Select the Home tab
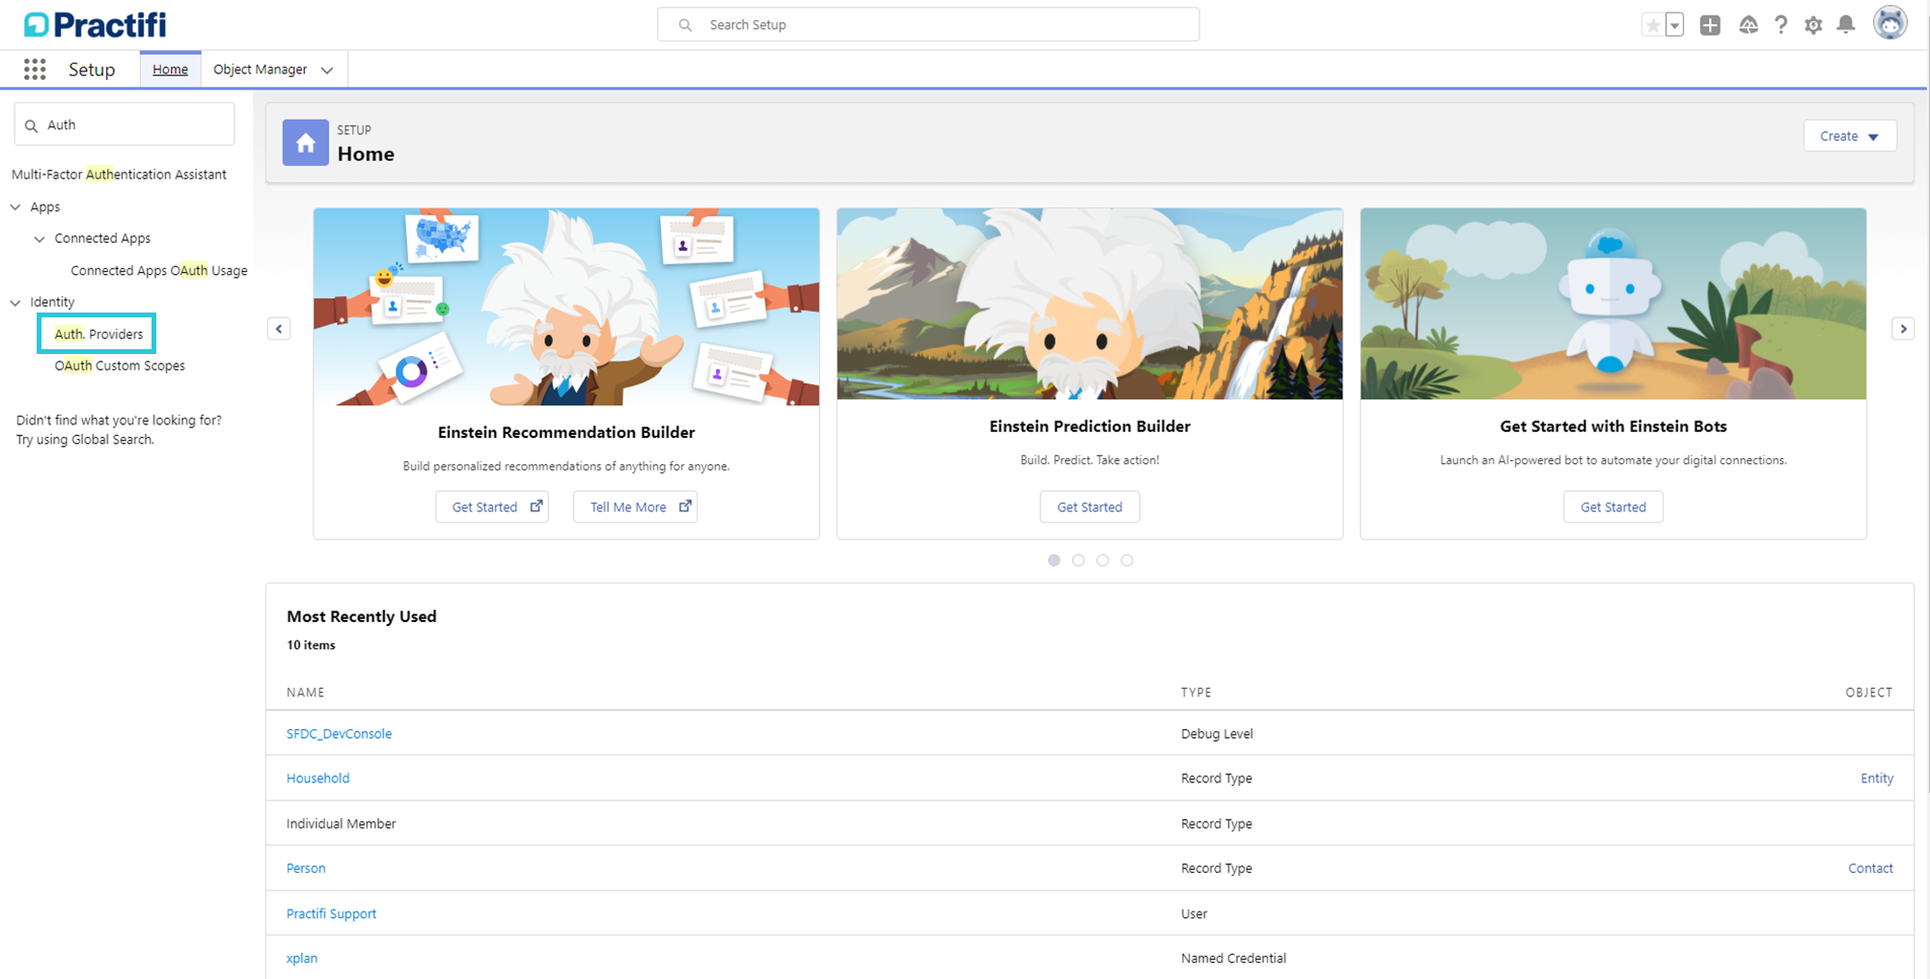This screenshot has width=1930, height=979. click(170, 69)
